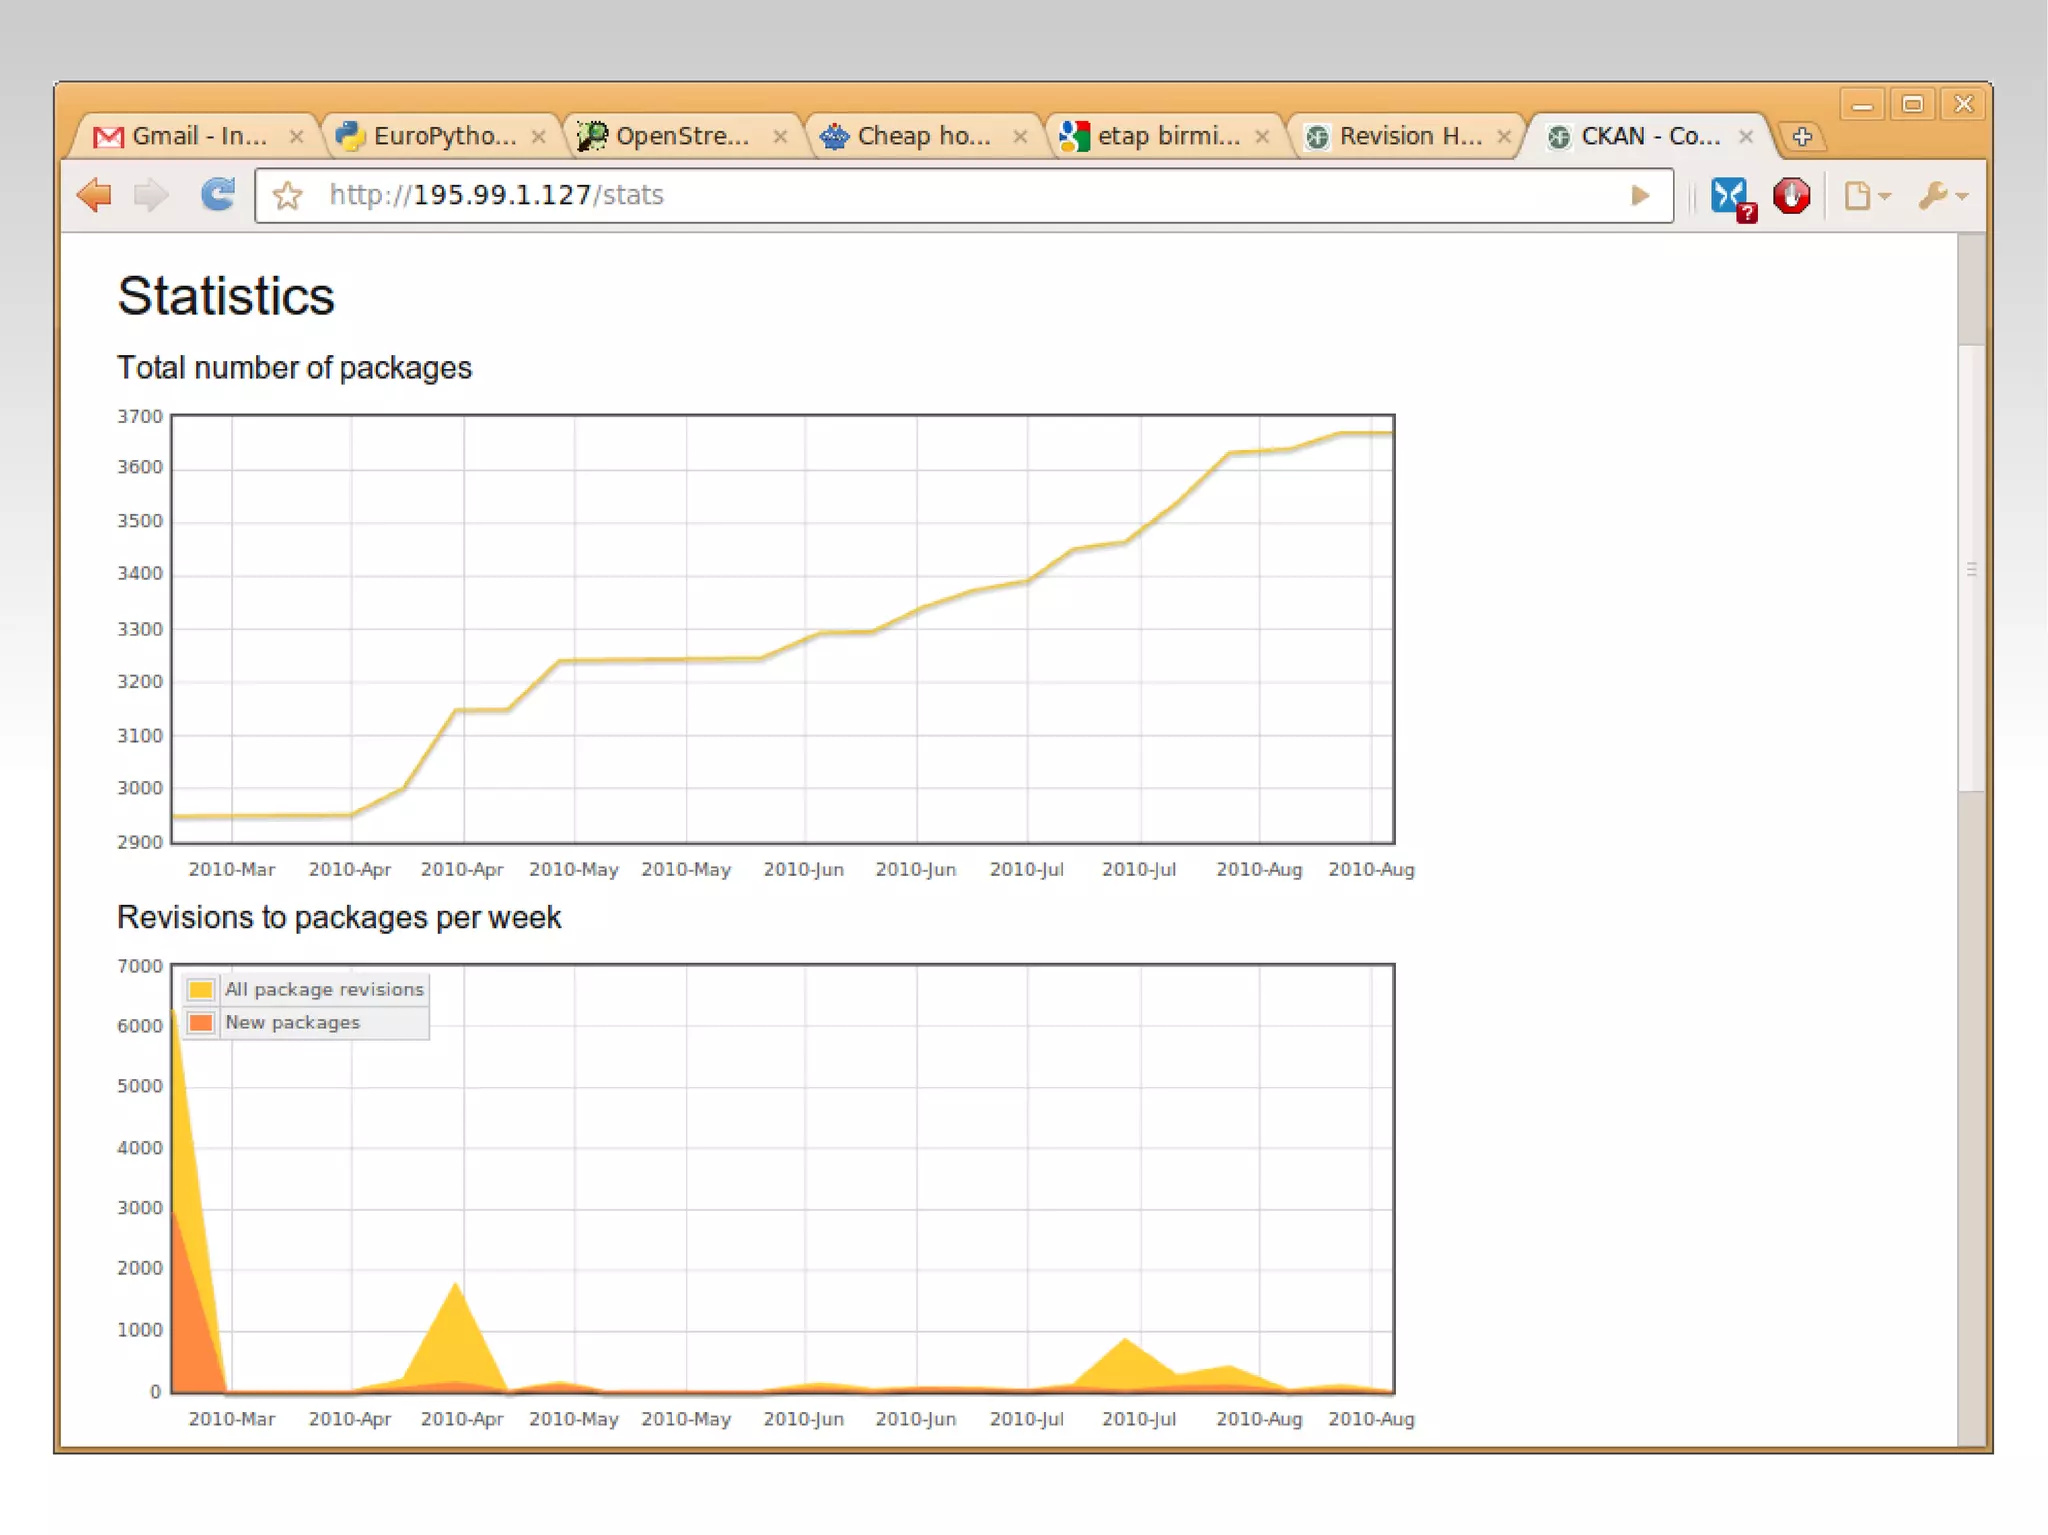Click the browser Back arrow
Screen dimensions: 2048x1535
[95, 194]
